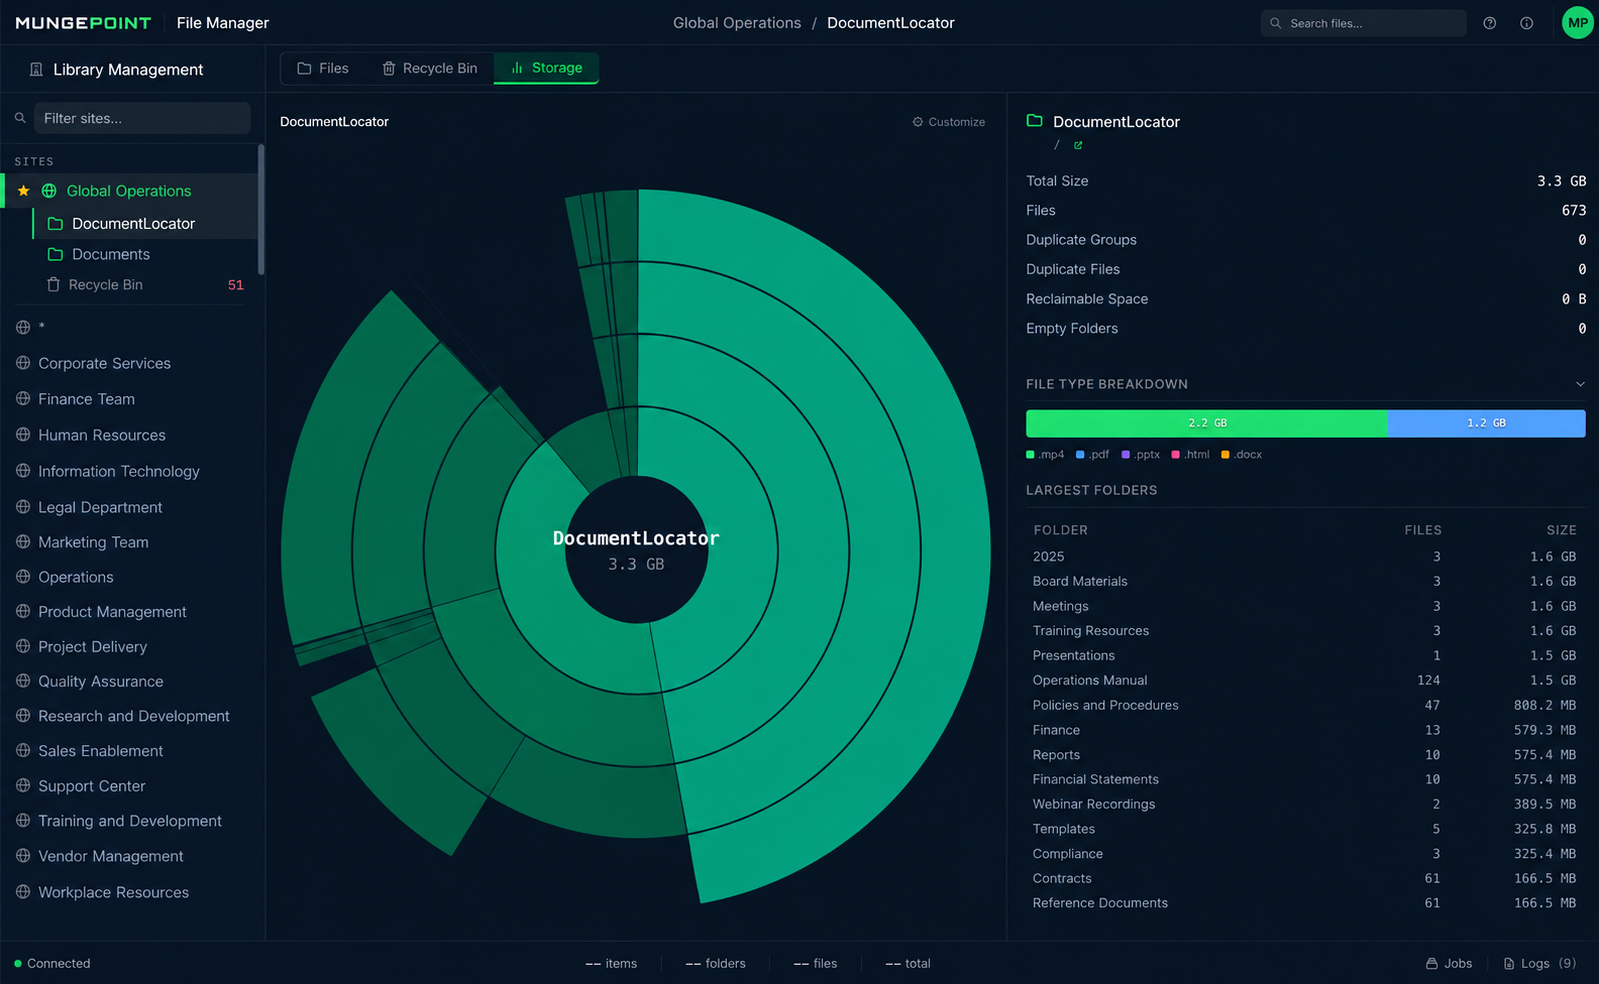Click the blue 1.2 GB pdf bar segment
This screenshot has height=984, width=1599.
(1486, 423)
